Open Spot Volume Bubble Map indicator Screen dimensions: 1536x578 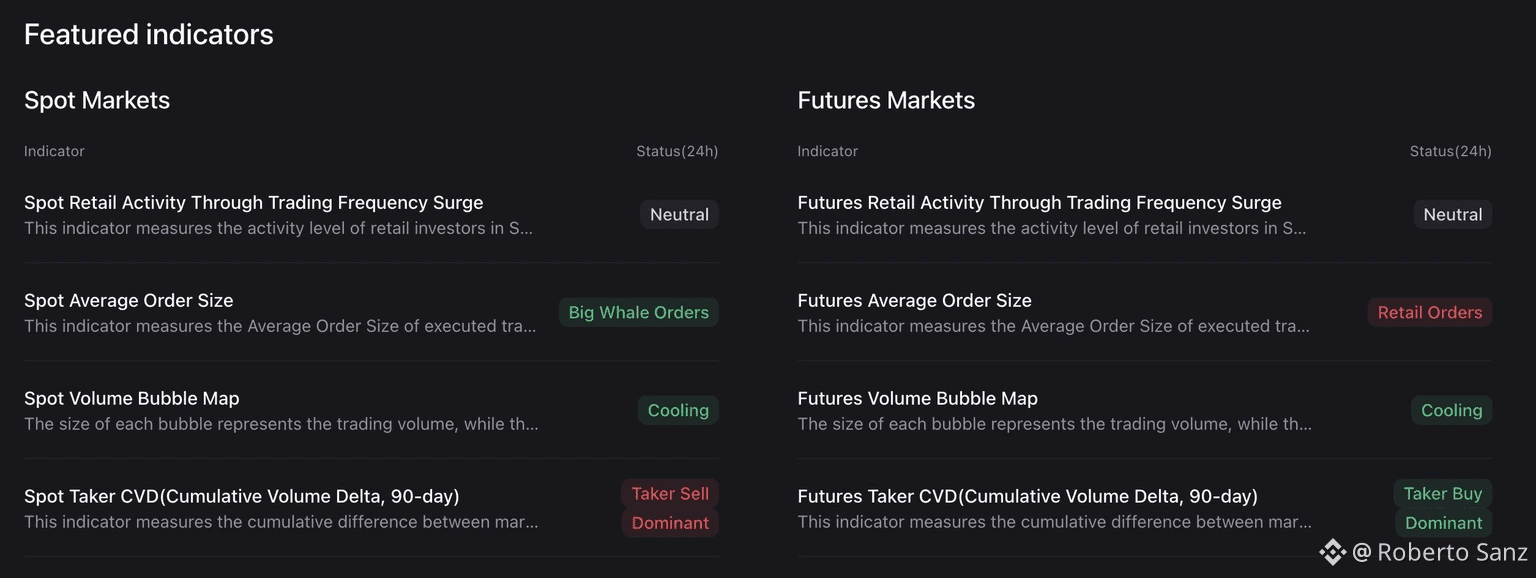coord(131,399)
